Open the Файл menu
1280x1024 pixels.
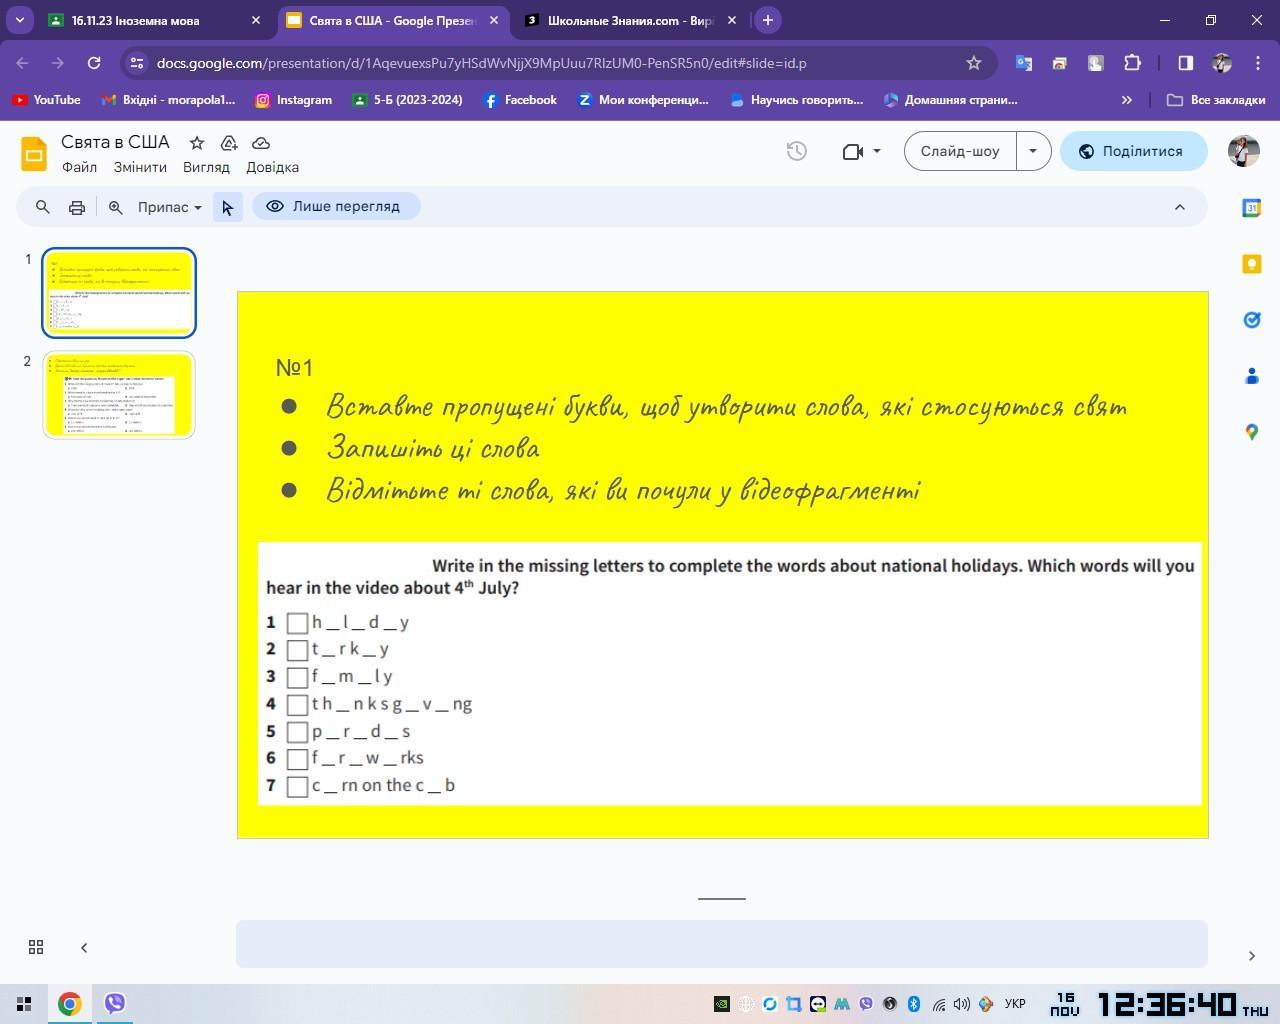79,167
